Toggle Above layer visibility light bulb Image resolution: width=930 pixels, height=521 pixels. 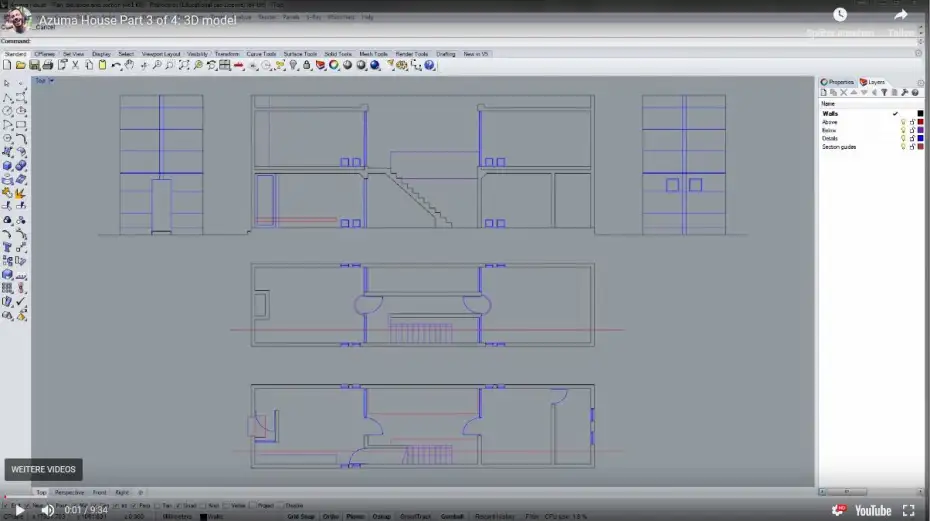(903, 122)
